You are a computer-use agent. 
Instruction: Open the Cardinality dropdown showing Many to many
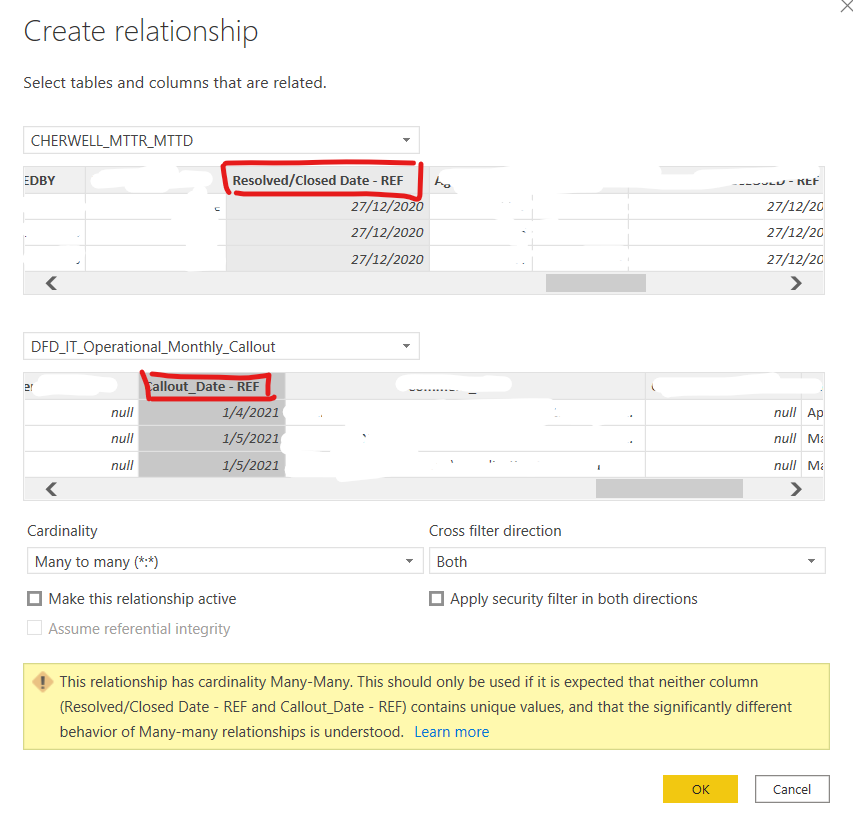pos(225,561)
